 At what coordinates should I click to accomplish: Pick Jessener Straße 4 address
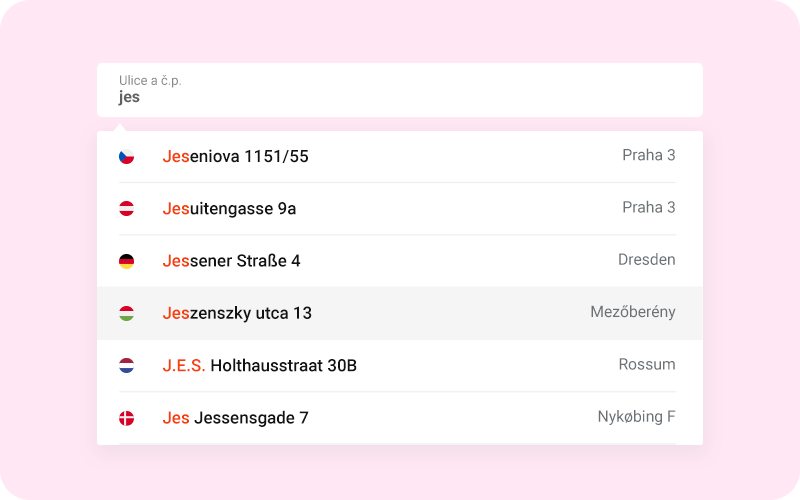point(231,261)
